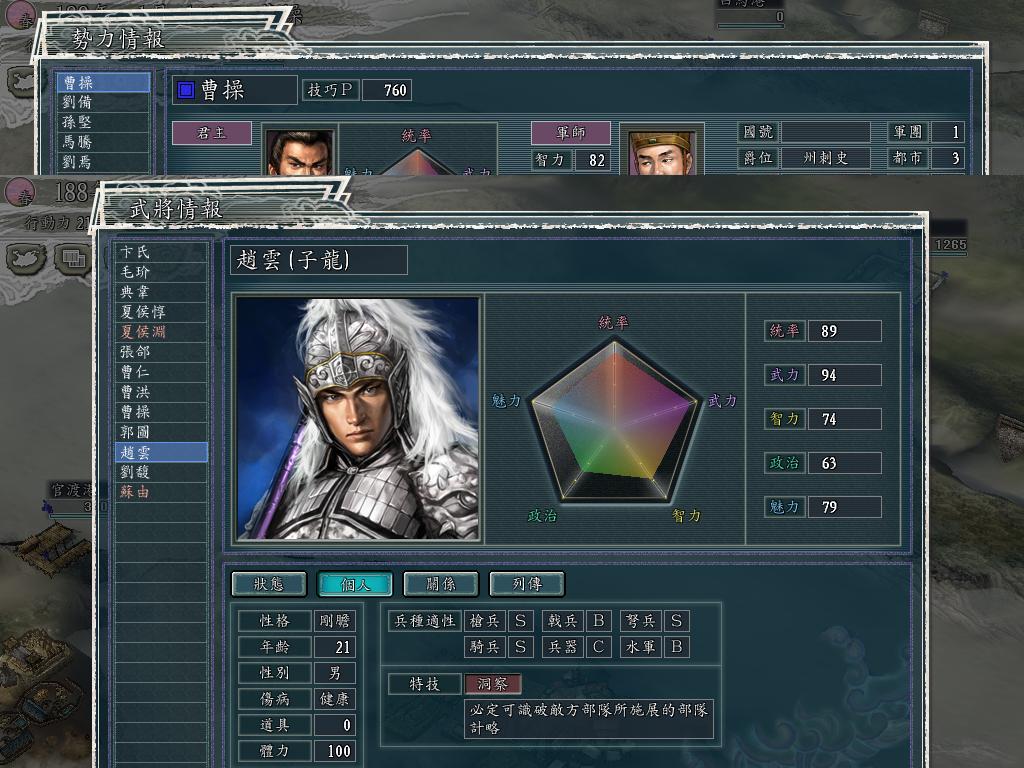Click the 道具 value 0

334,725
